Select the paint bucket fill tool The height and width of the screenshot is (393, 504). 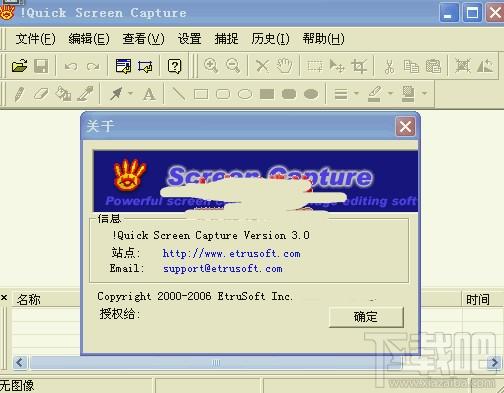(63, 94)
